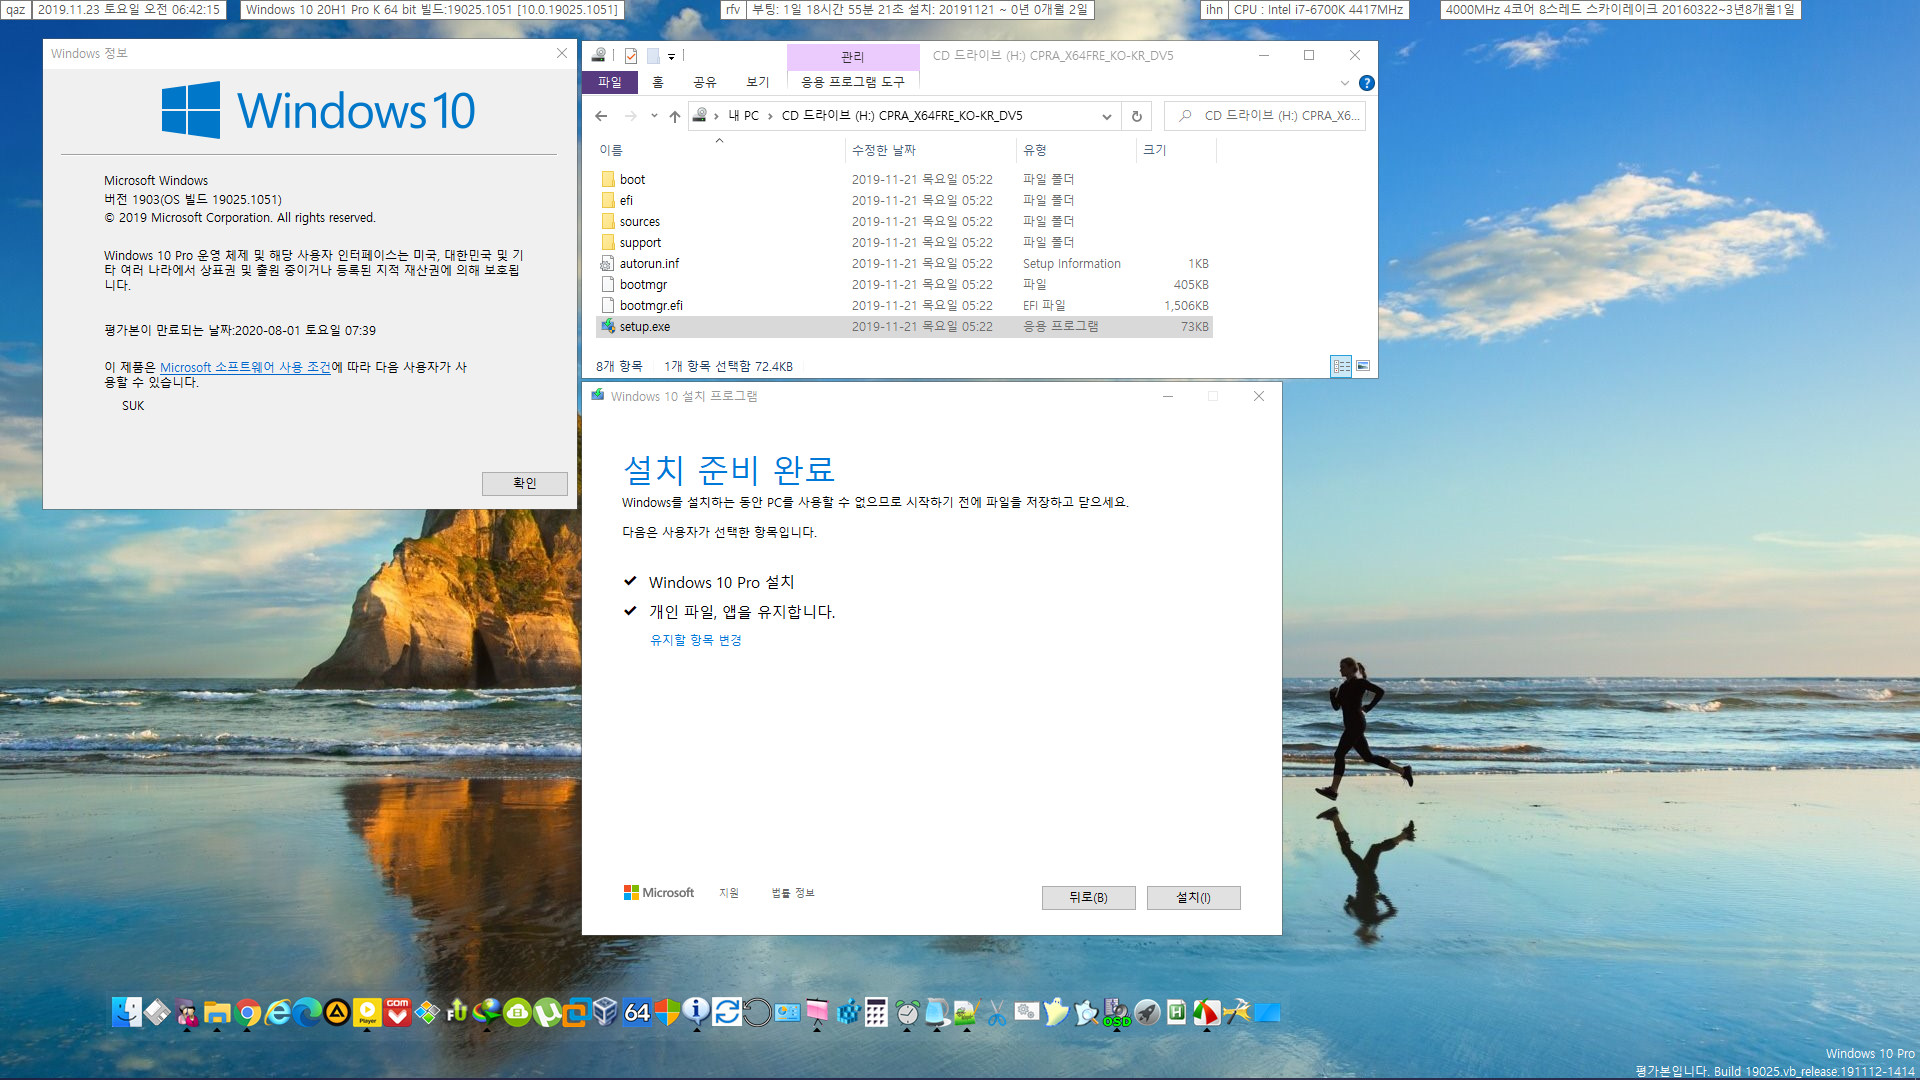Open the new Edge browser icon
The height and width of the screenshot is (1080, 1920).
click(306, 1013)
